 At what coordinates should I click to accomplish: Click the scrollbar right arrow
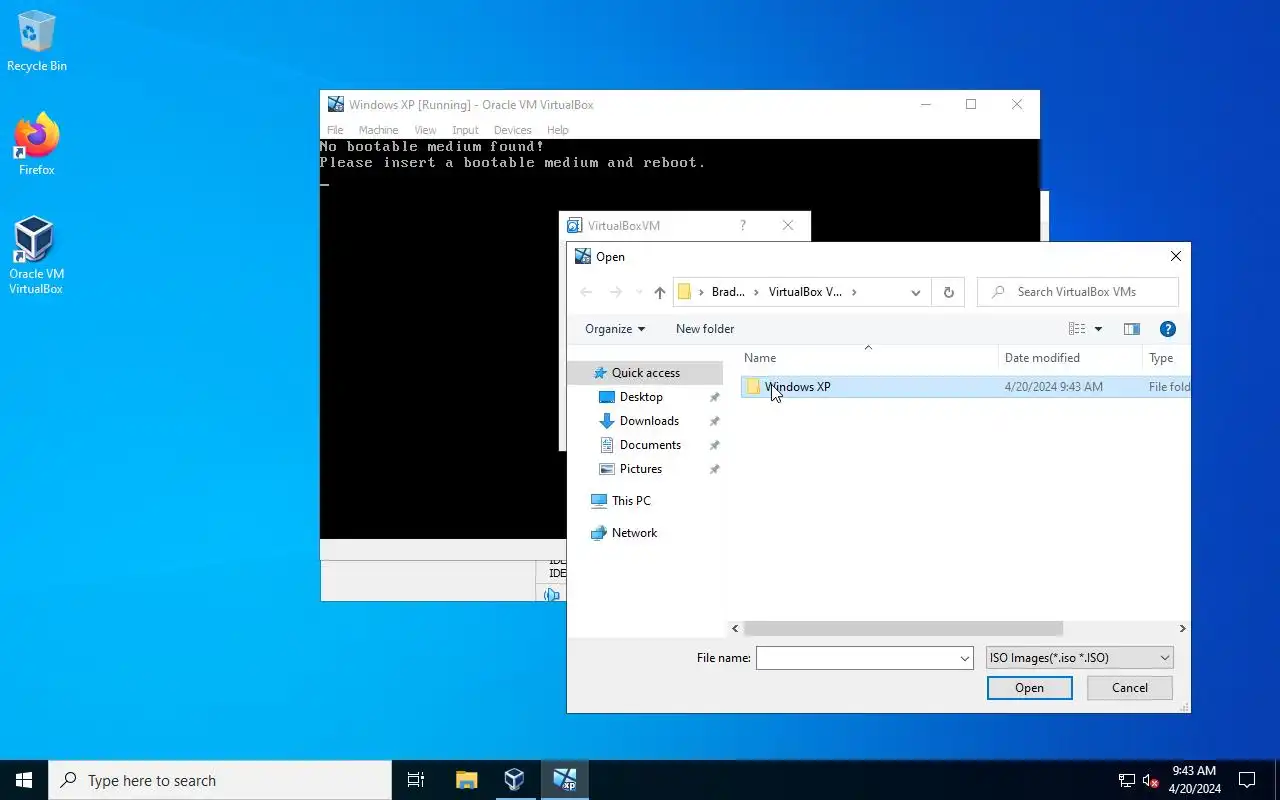1182,629
